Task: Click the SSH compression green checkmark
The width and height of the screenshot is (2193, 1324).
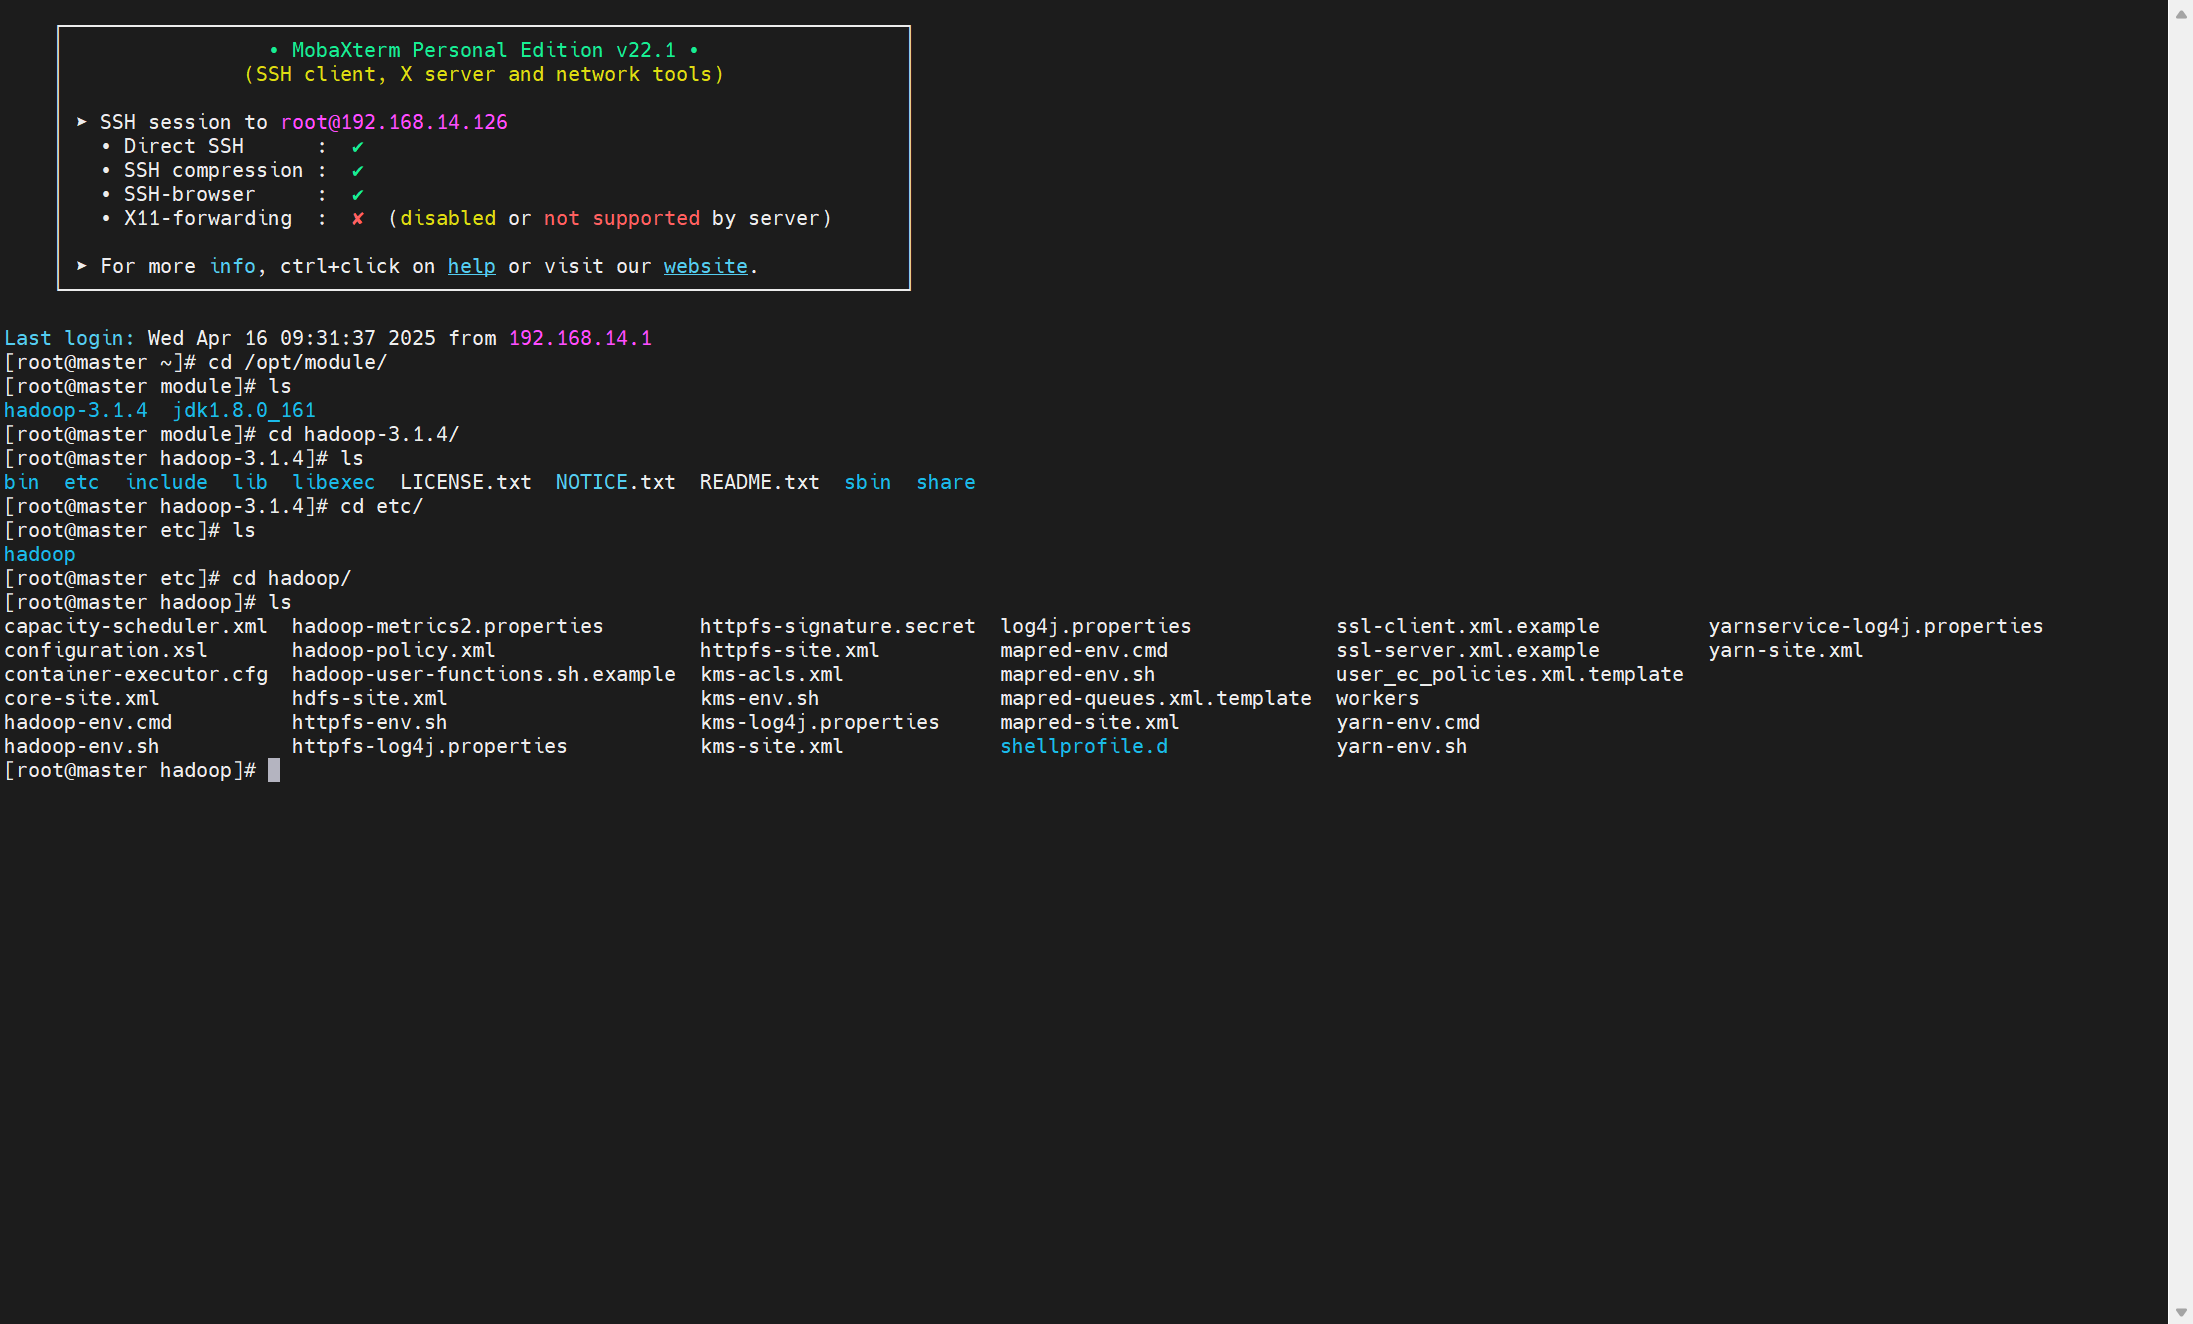Action: [x=358, y=171]
